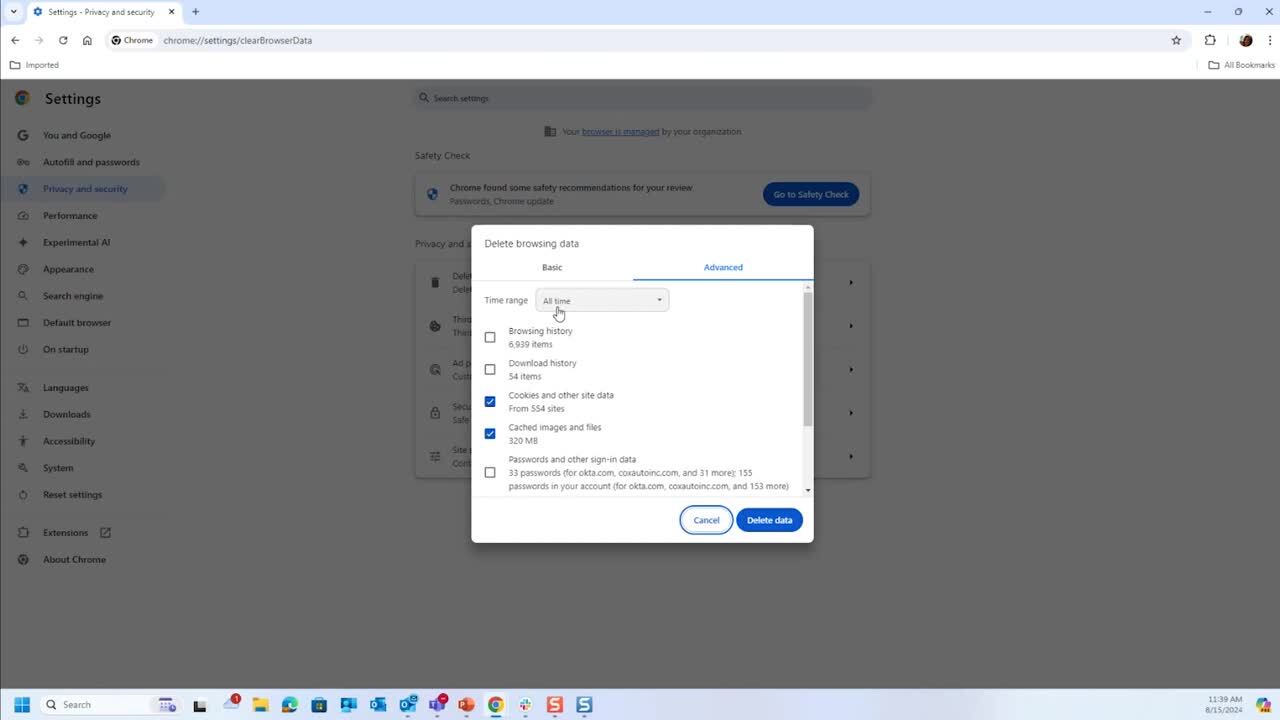Screen dimensions: 1280x720
Task: Open the Time range dropdown
Action: coord(602,300)
